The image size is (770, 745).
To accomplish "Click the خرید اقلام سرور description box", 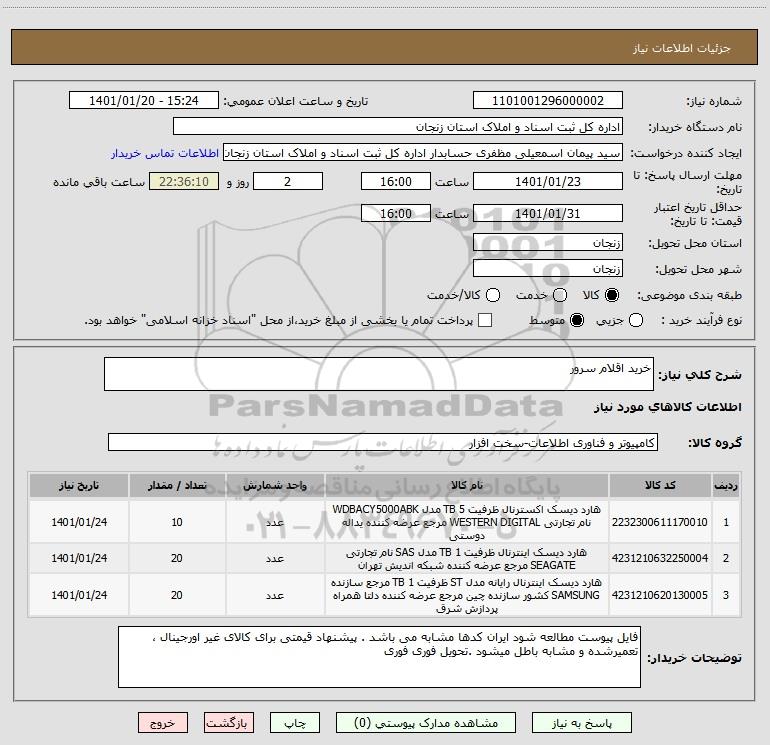I will coord(379,374).
